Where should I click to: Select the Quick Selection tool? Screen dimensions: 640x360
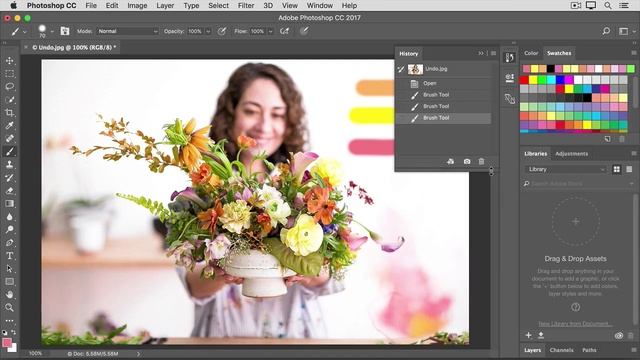tap(10, 100)
